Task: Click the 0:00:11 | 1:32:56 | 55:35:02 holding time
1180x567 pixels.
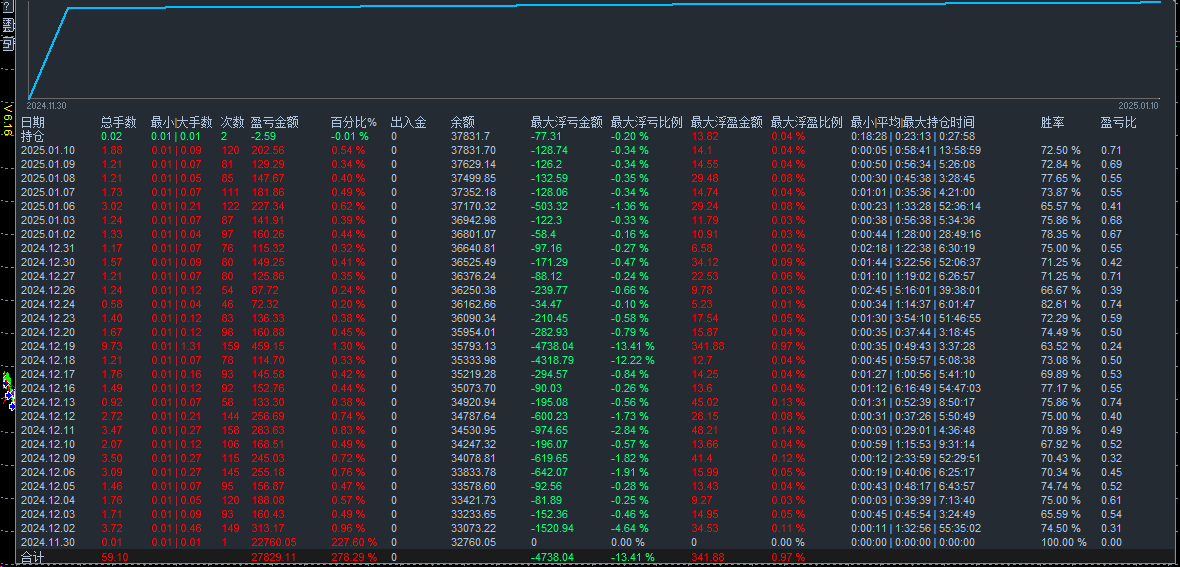Action: tap(916, 528)
